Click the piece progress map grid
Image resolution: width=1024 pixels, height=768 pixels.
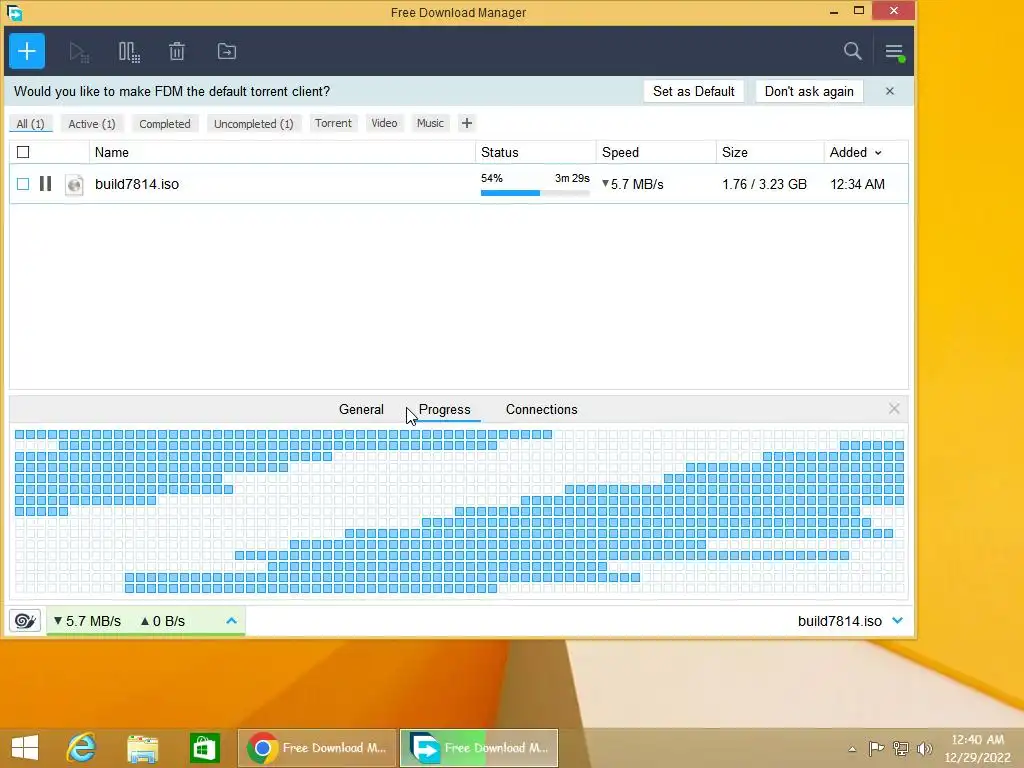pyautogui.click(x=459, y=511)
